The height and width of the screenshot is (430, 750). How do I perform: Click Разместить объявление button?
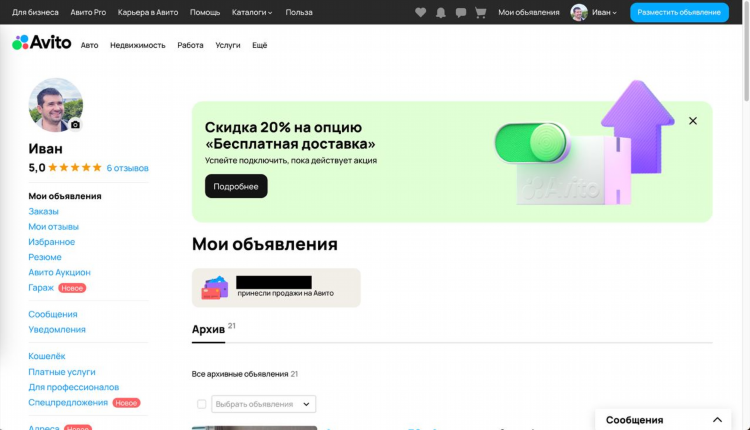coord(679,12)
